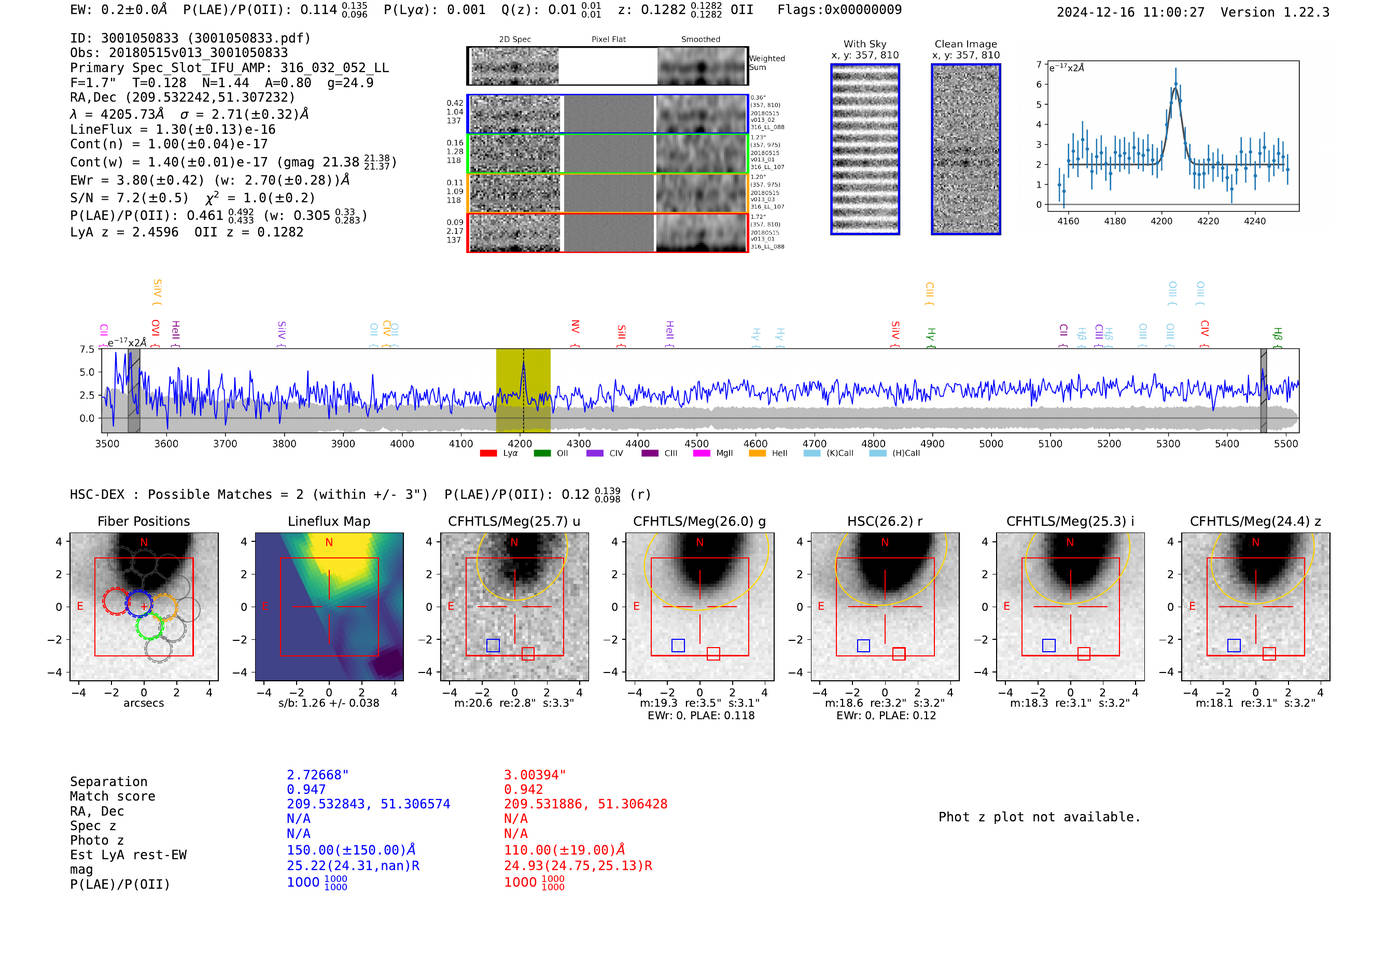The height and width of the screenshot is (953, 1400).
Task: Select the magenta MgII legend swatch
Action: (701, 453)
